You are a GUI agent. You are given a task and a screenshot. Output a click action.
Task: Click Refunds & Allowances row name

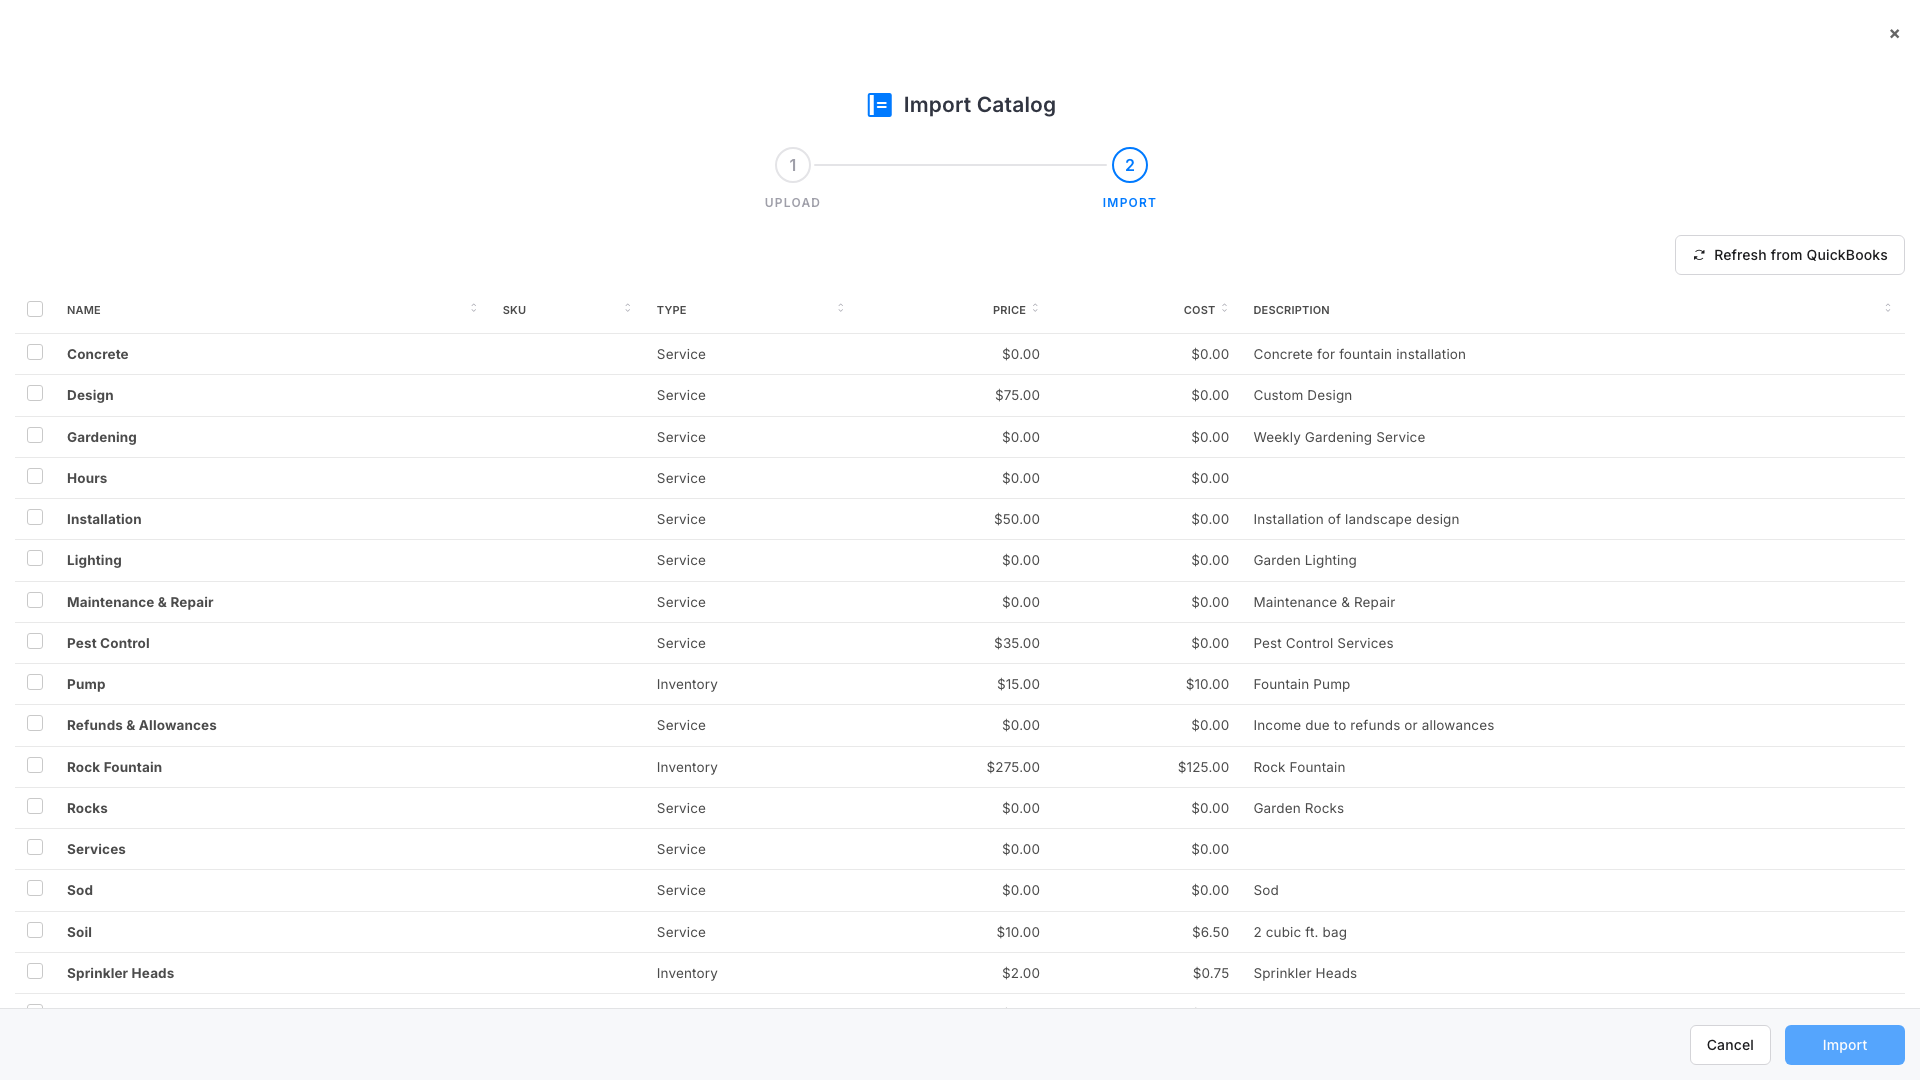(x=142, y=725)
